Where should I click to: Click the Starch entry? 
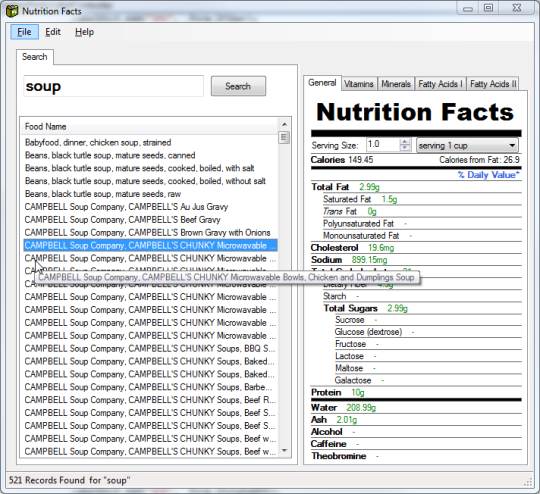pyautogui.click(x=341, y=296)
